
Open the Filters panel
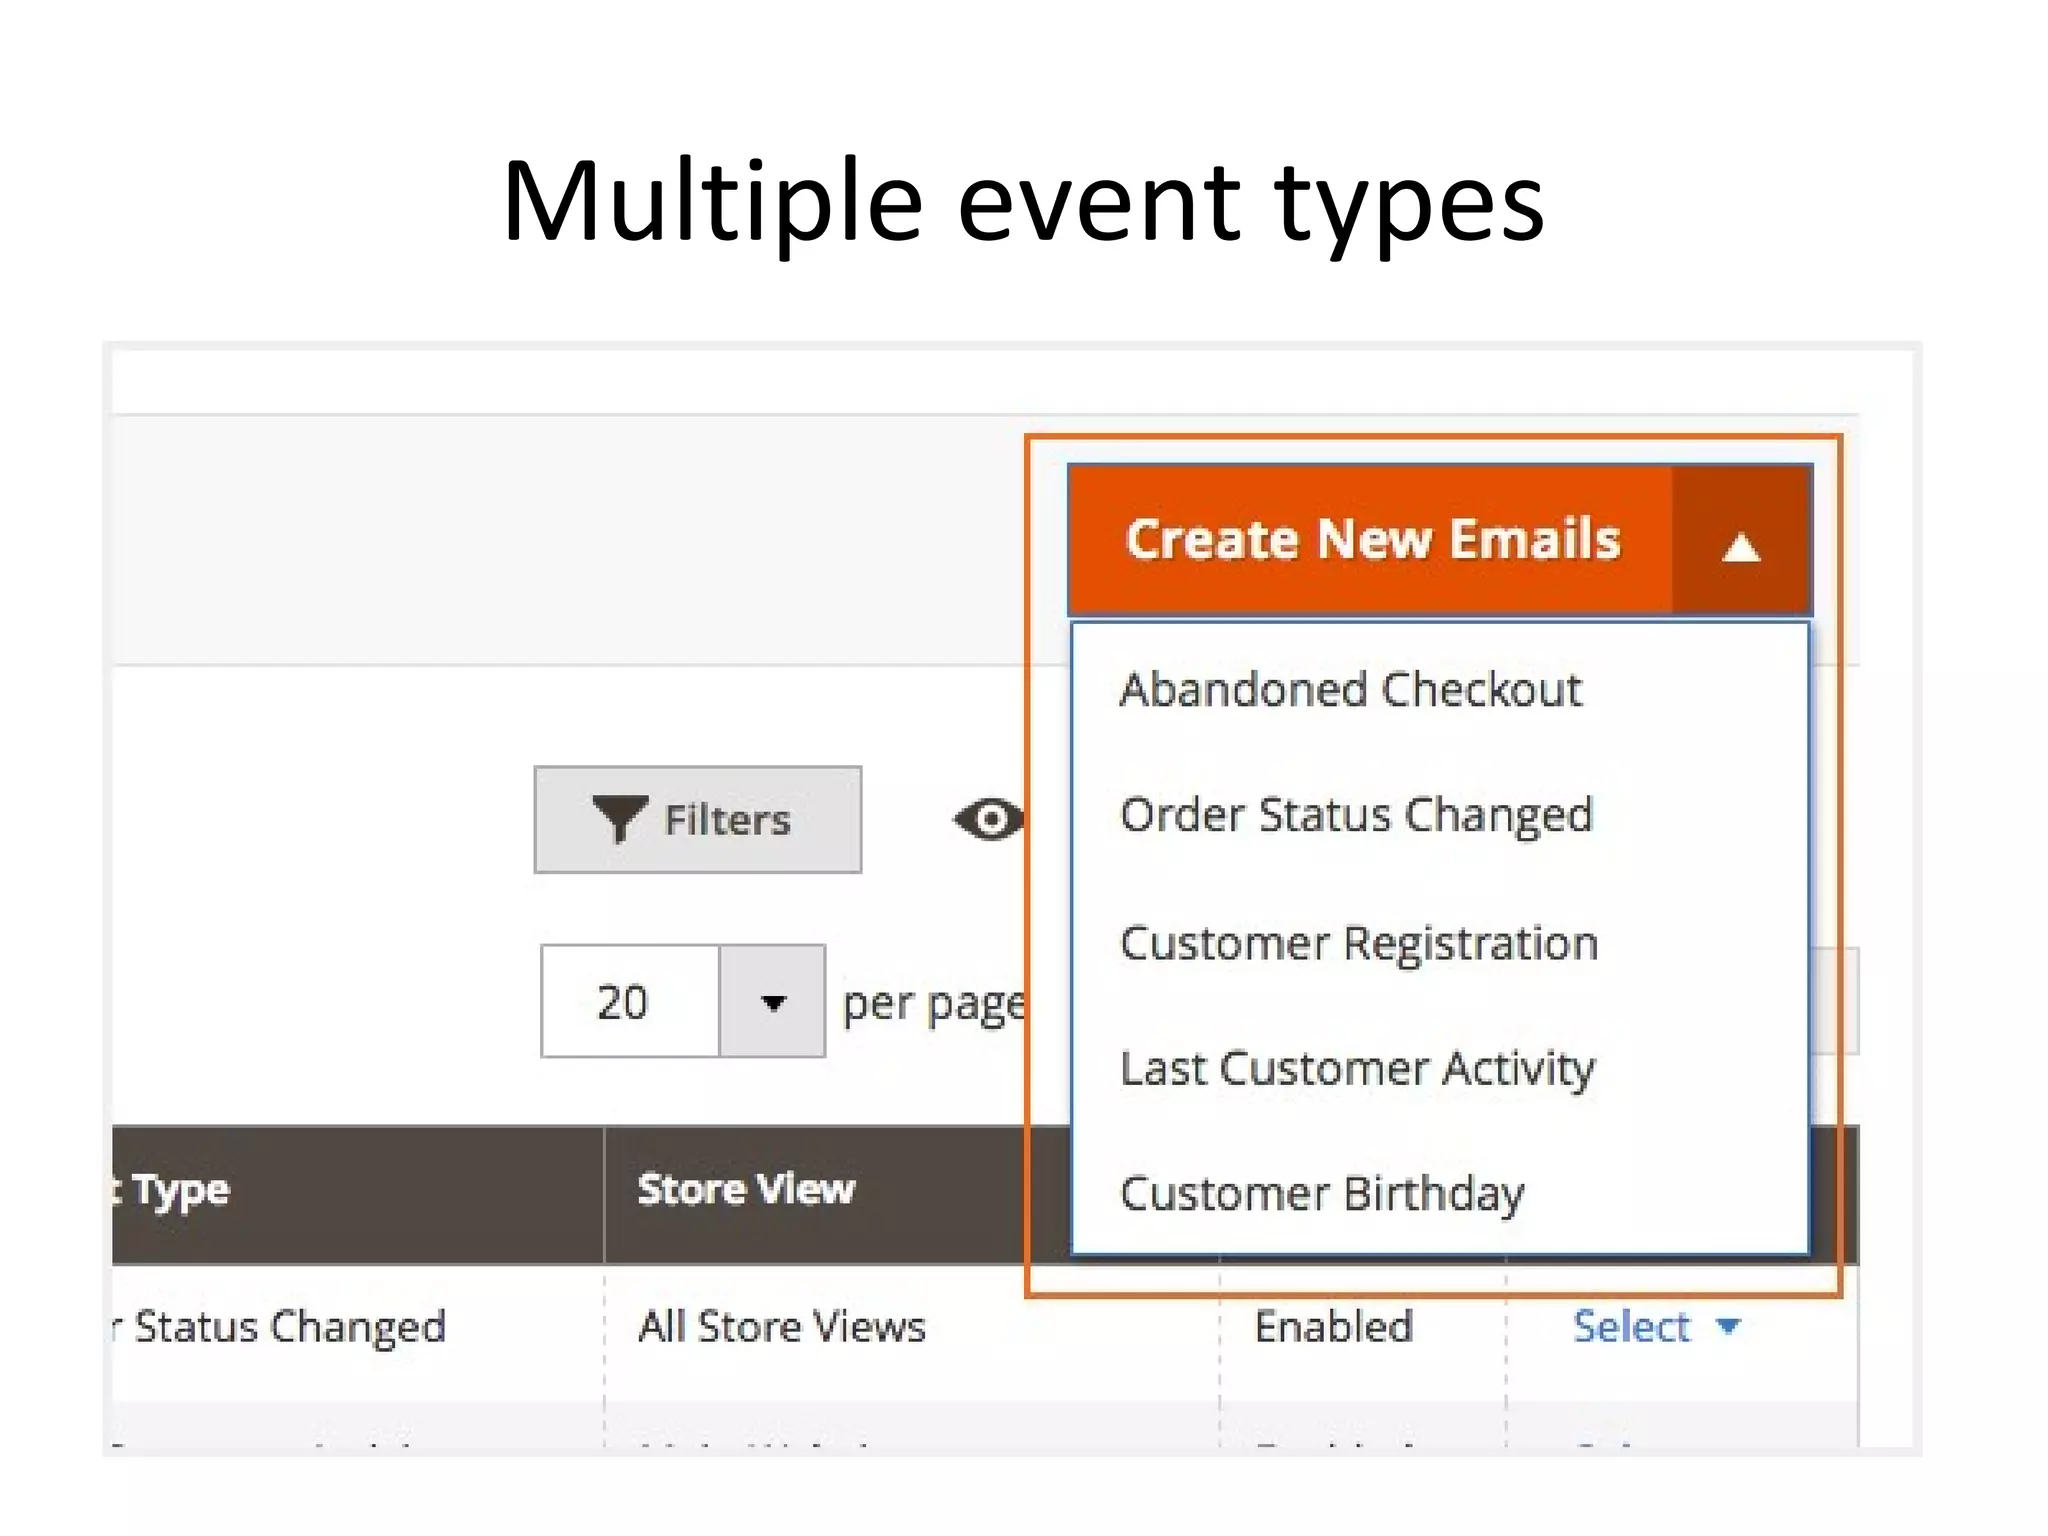698,820
